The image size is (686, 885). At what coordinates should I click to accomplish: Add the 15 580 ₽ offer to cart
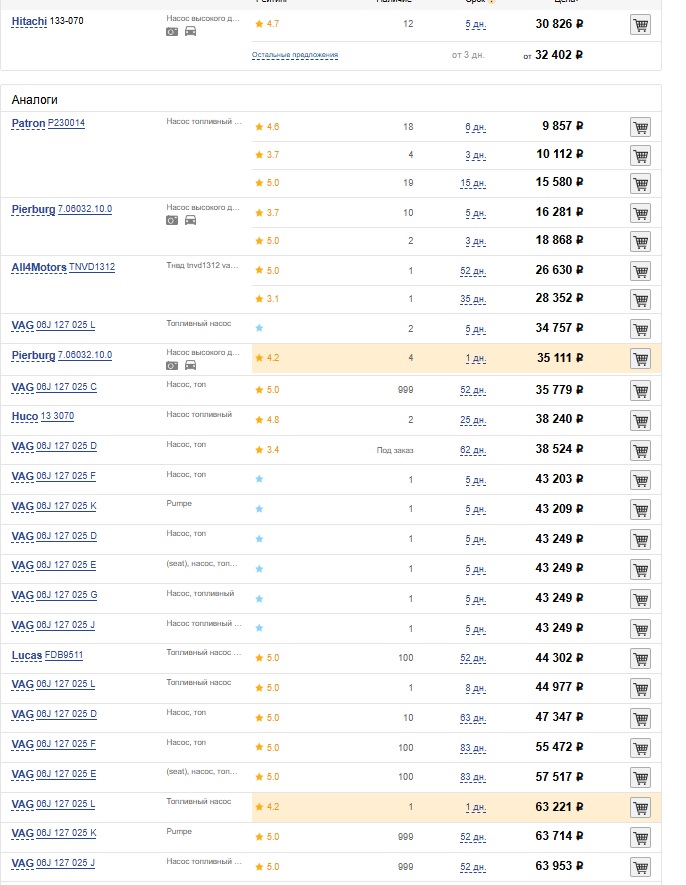(x=640, y=183)
